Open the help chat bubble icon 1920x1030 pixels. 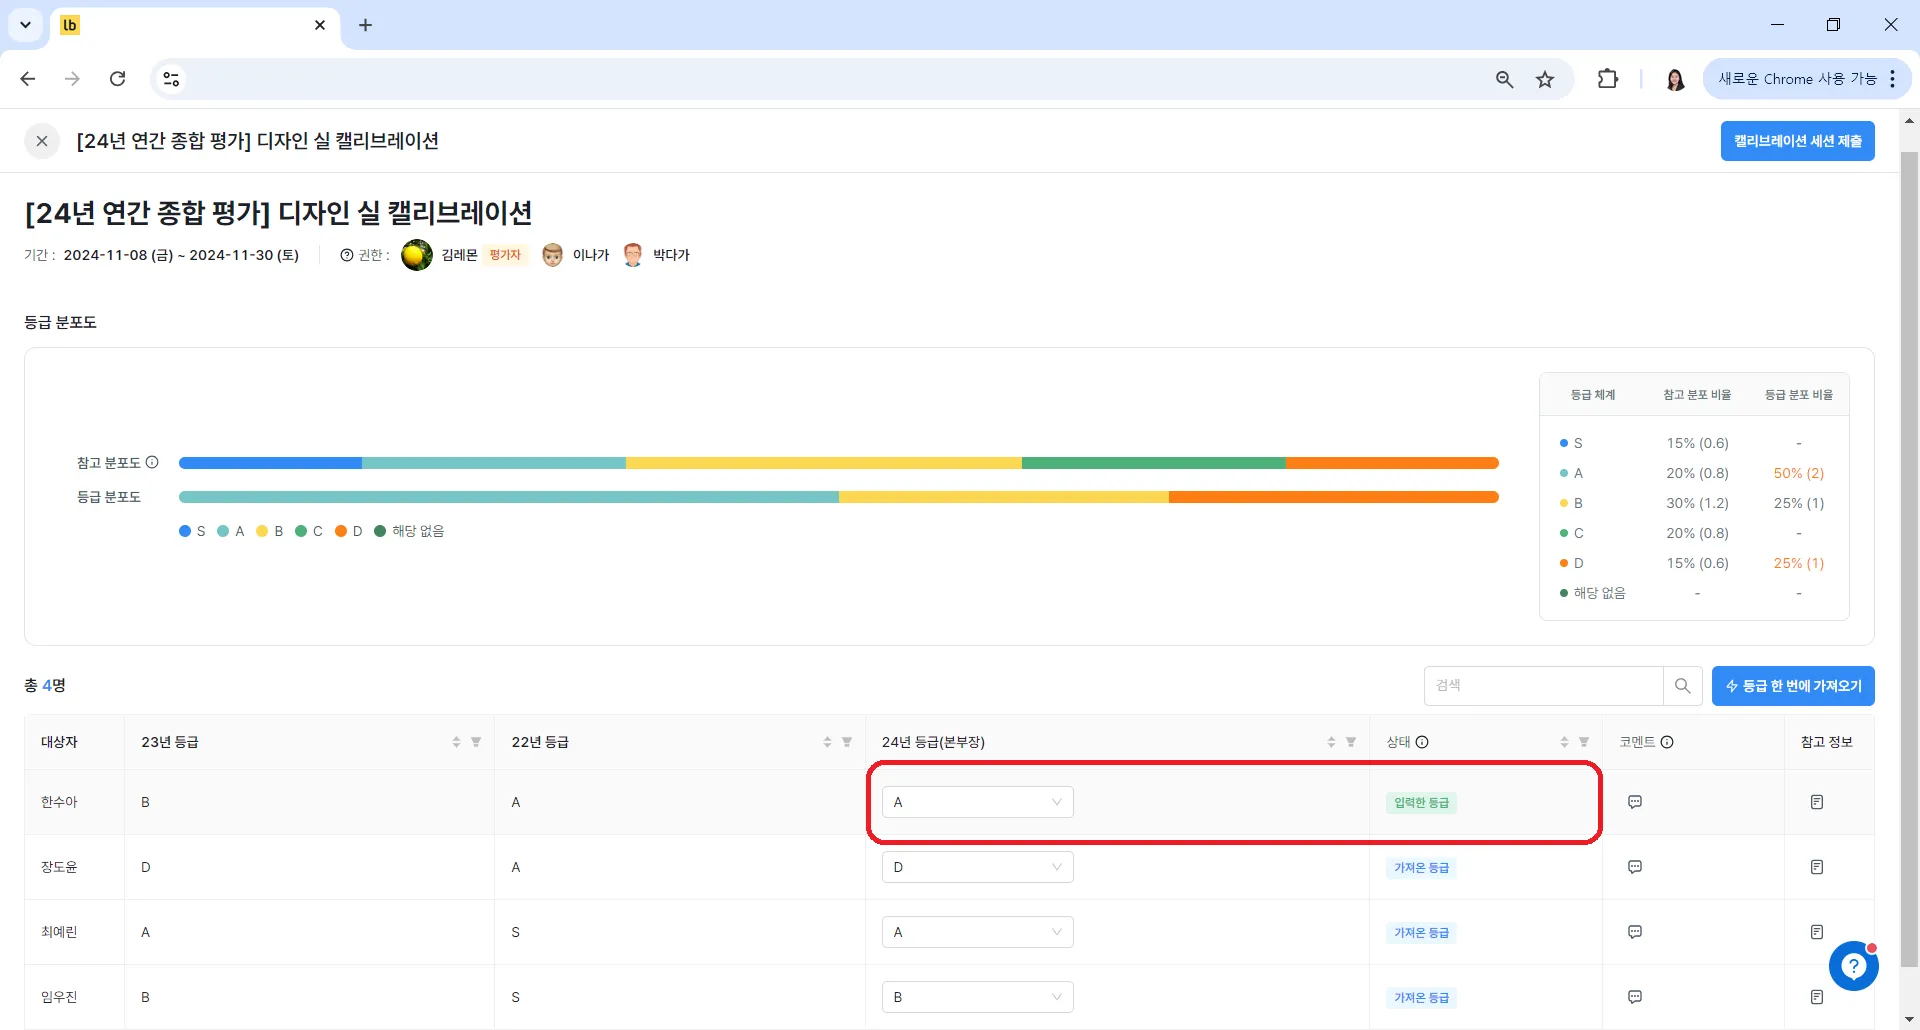pyautogui.click(x=1853, y=966)
